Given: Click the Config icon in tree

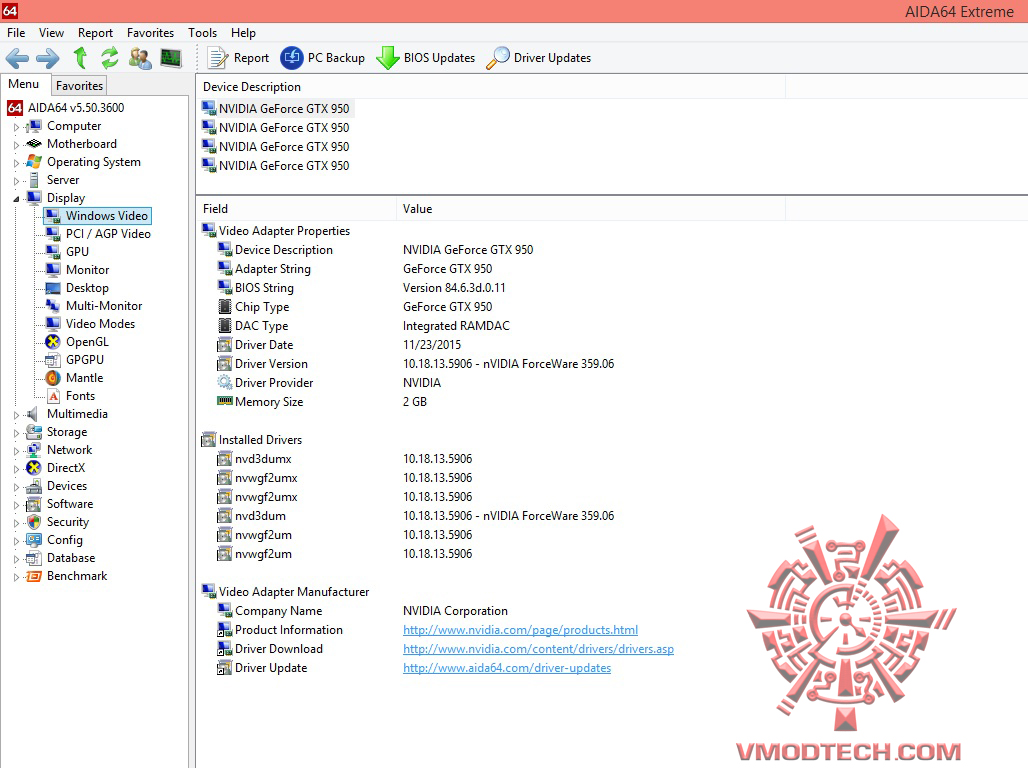Looking at the screenshot, I should tap(34, 540).
